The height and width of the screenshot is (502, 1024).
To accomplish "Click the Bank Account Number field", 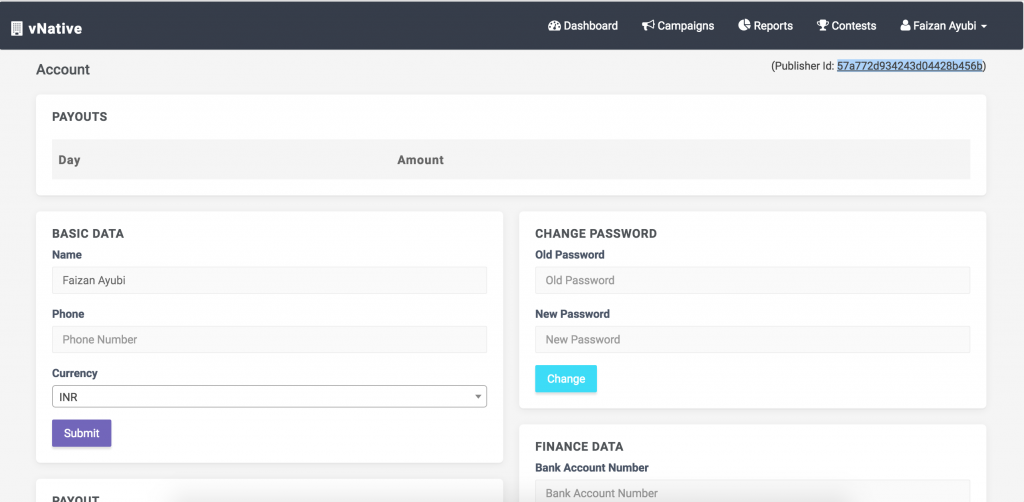I will pyautogui.click(x=752, y=492).
